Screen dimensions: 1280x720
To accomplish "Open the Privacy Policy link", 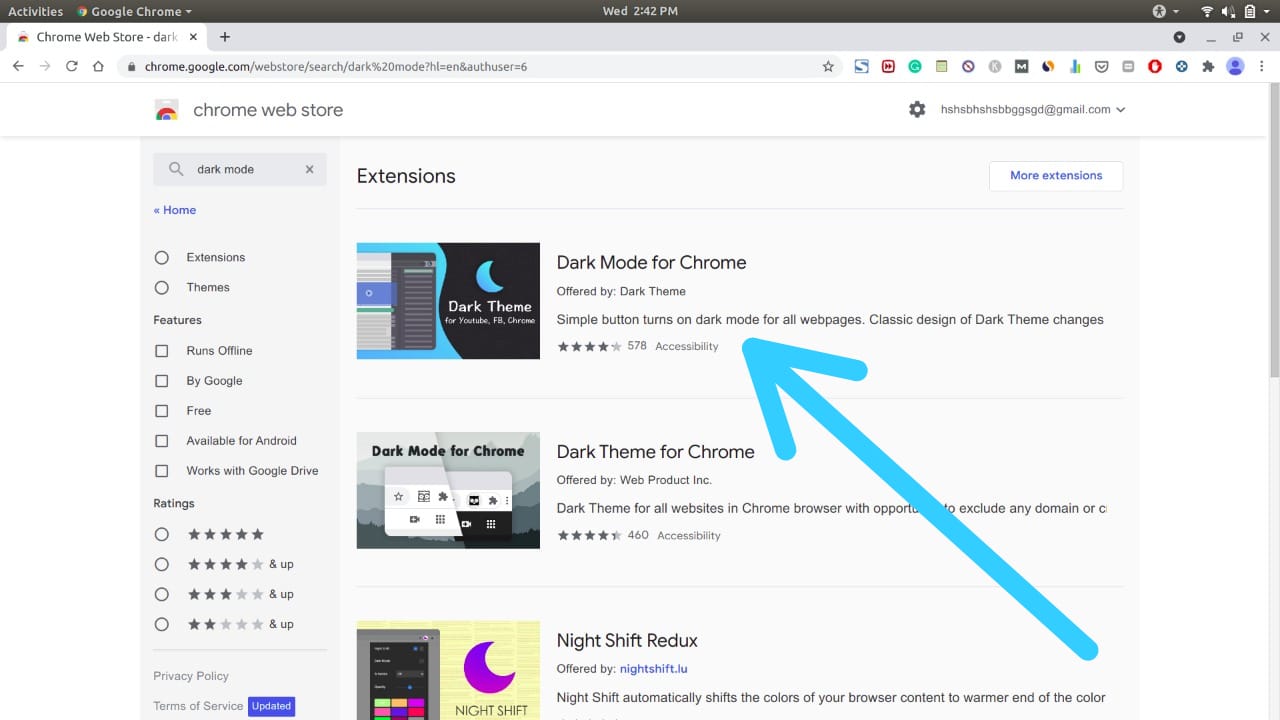I will click(x=191, y=676).
